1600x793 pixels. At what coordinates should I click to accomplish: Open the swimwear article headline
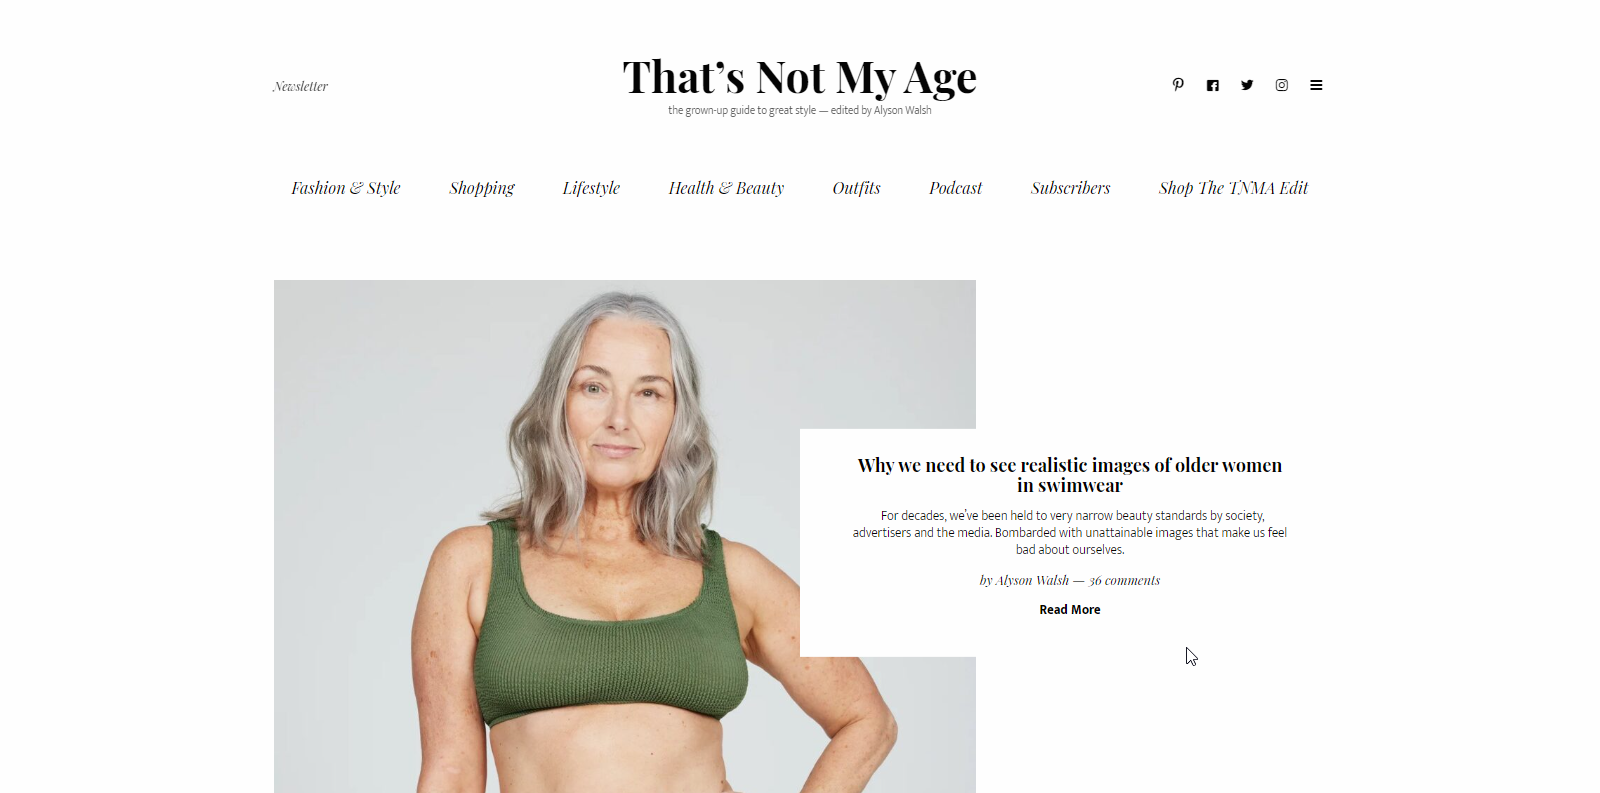pos(1069,475)
